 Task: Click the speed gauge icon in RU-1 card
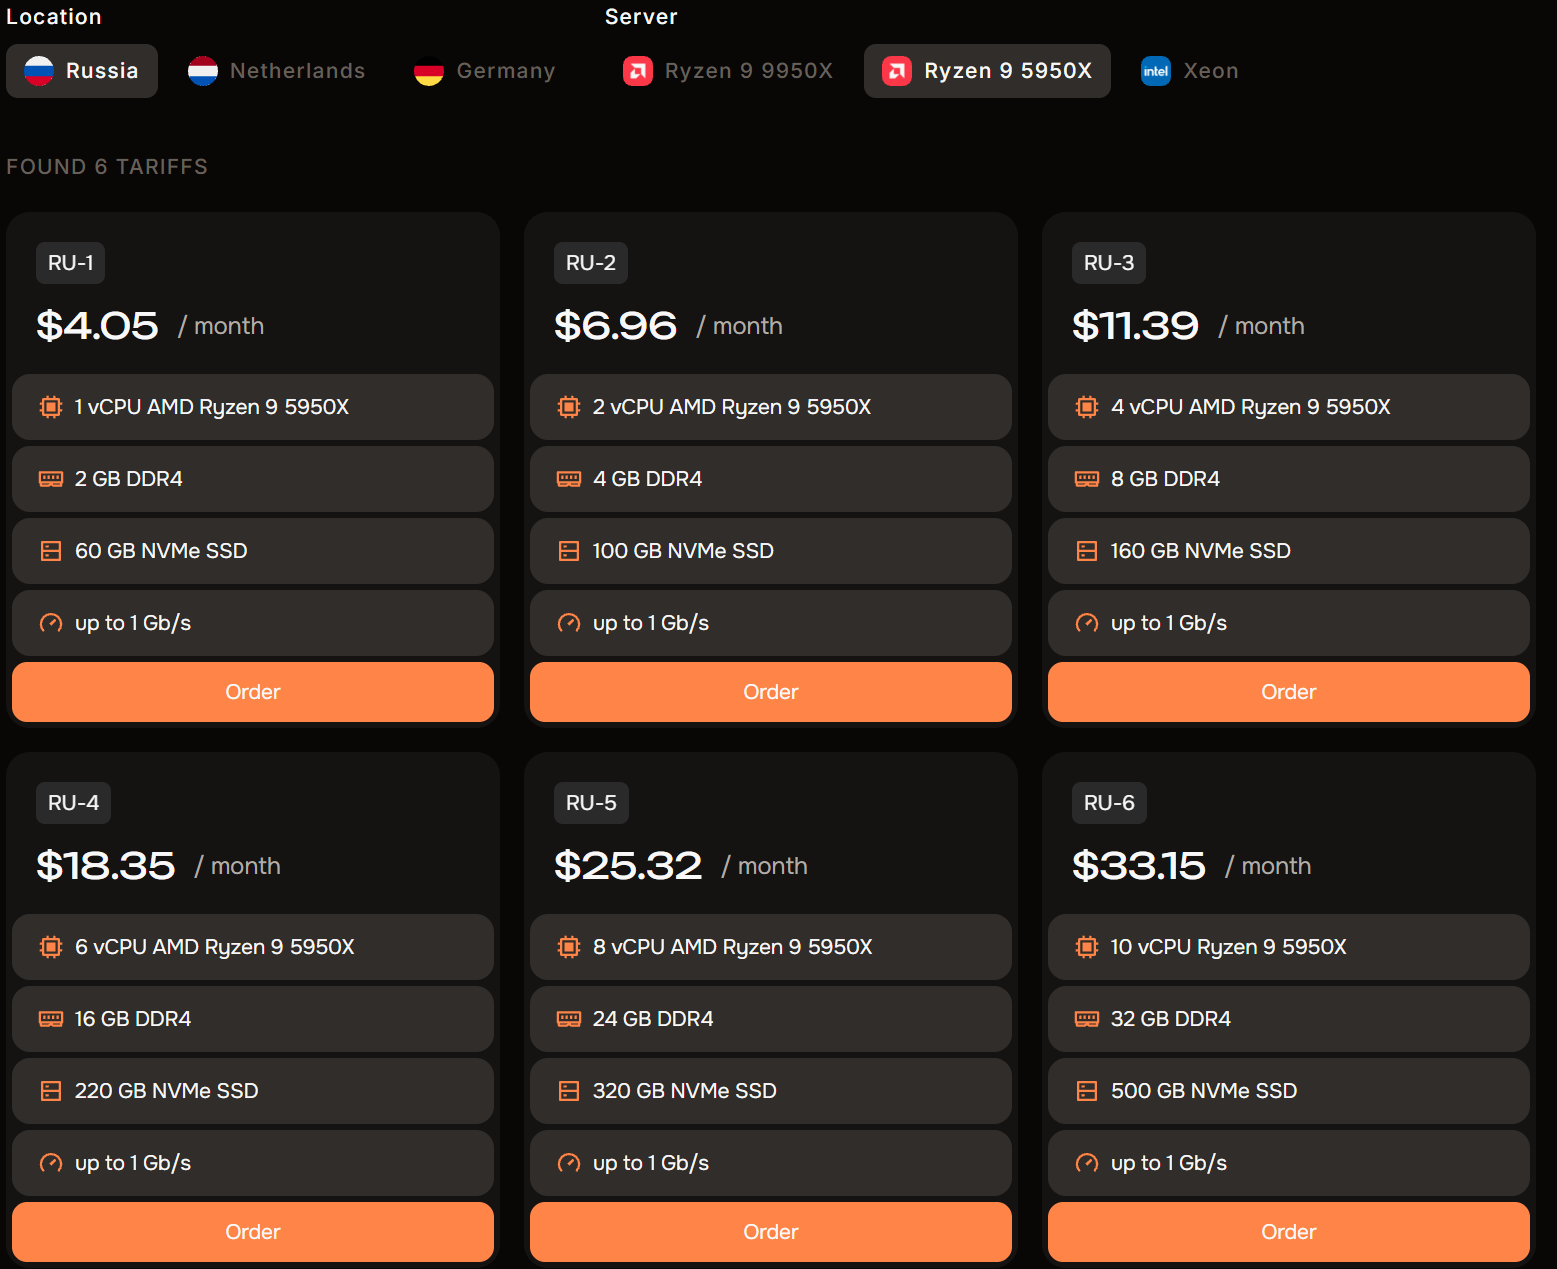51,623
